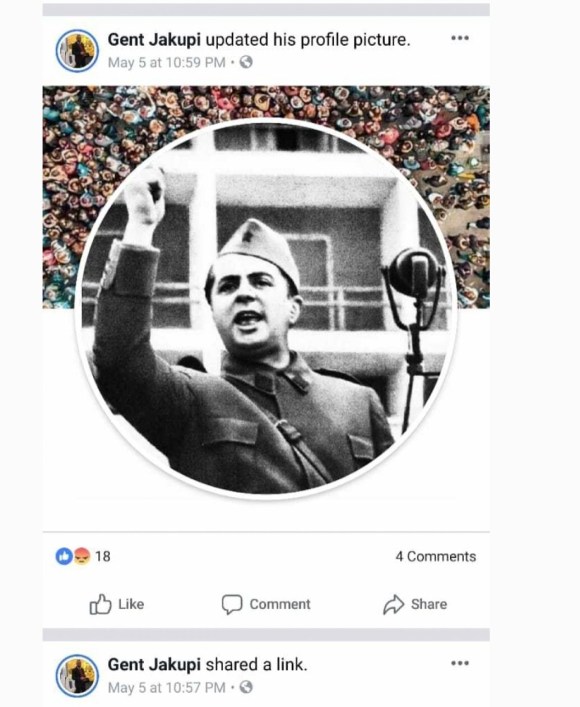View the 18 reactions count
The width and height of the screenshot is (580, 707).
coord(102,556)
